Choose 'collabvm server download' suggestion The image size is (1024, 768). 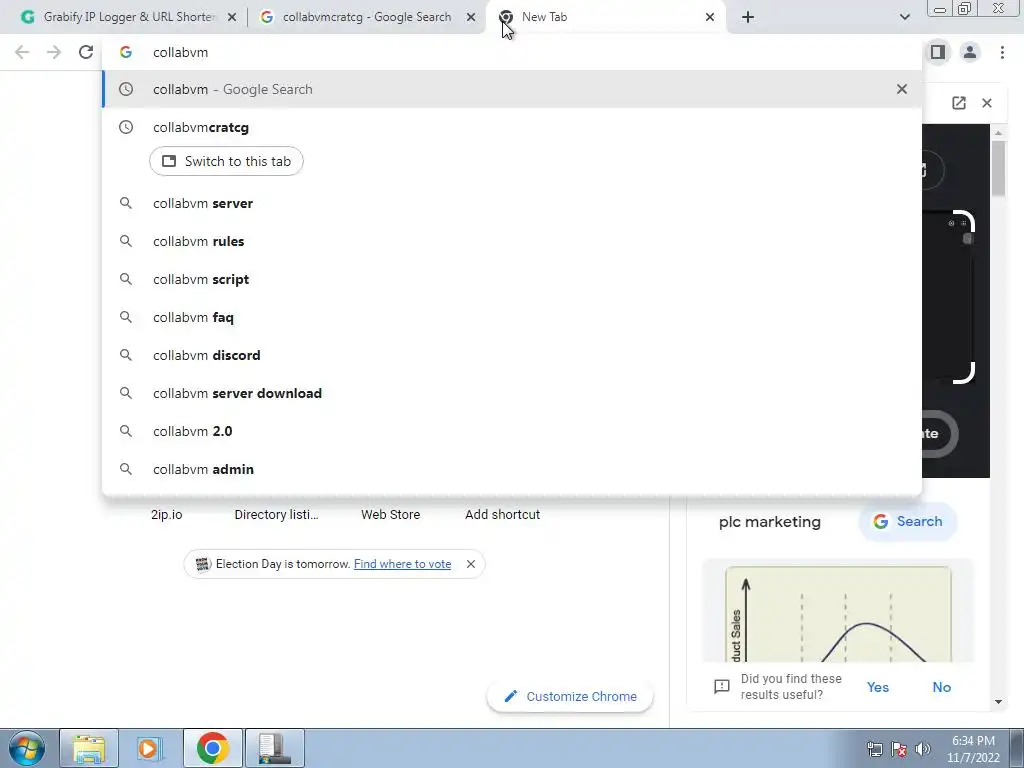click(511, 393)
